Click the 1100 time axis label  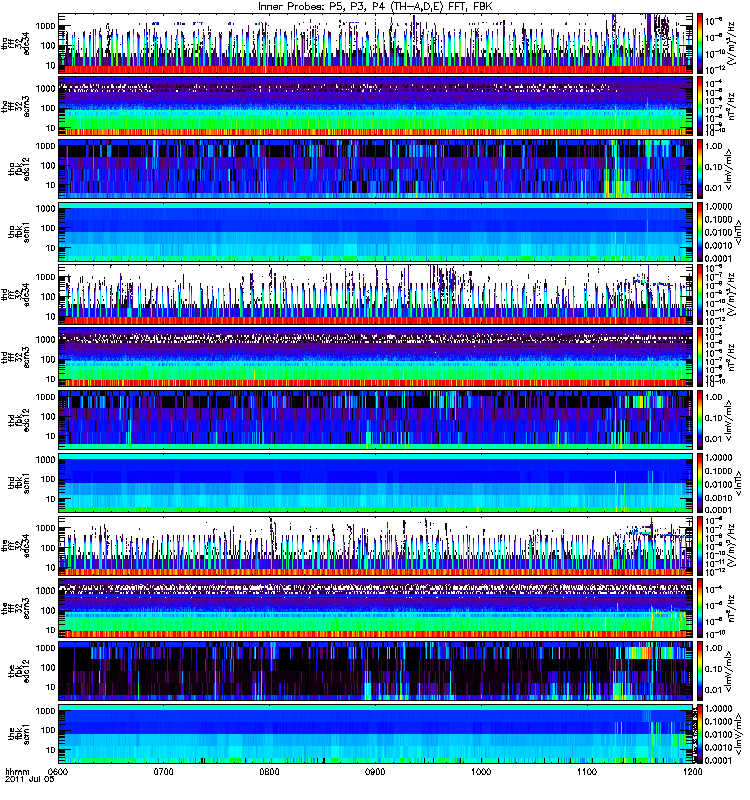point(587,771)
